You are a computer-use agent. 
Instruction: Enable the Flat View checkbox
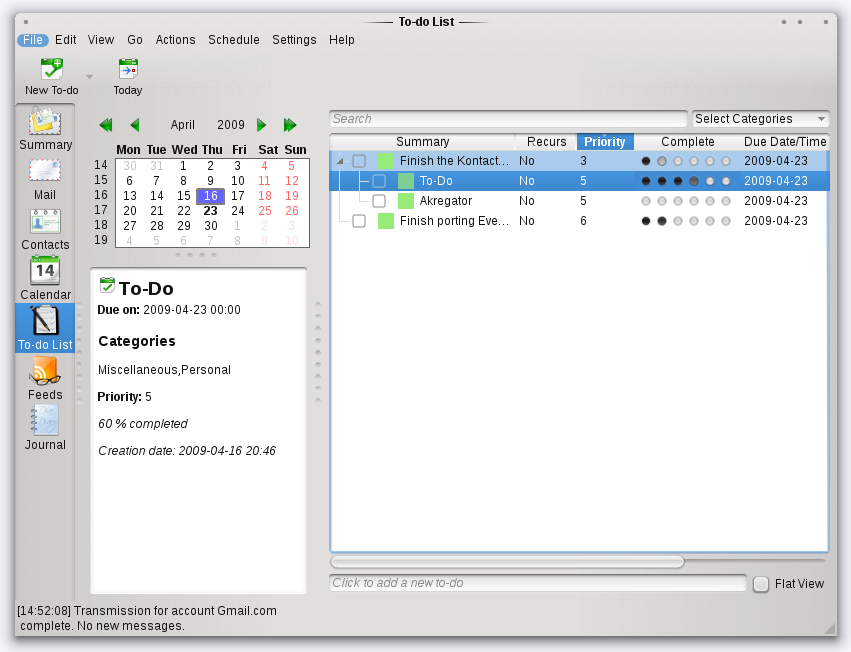coord(761,584)
